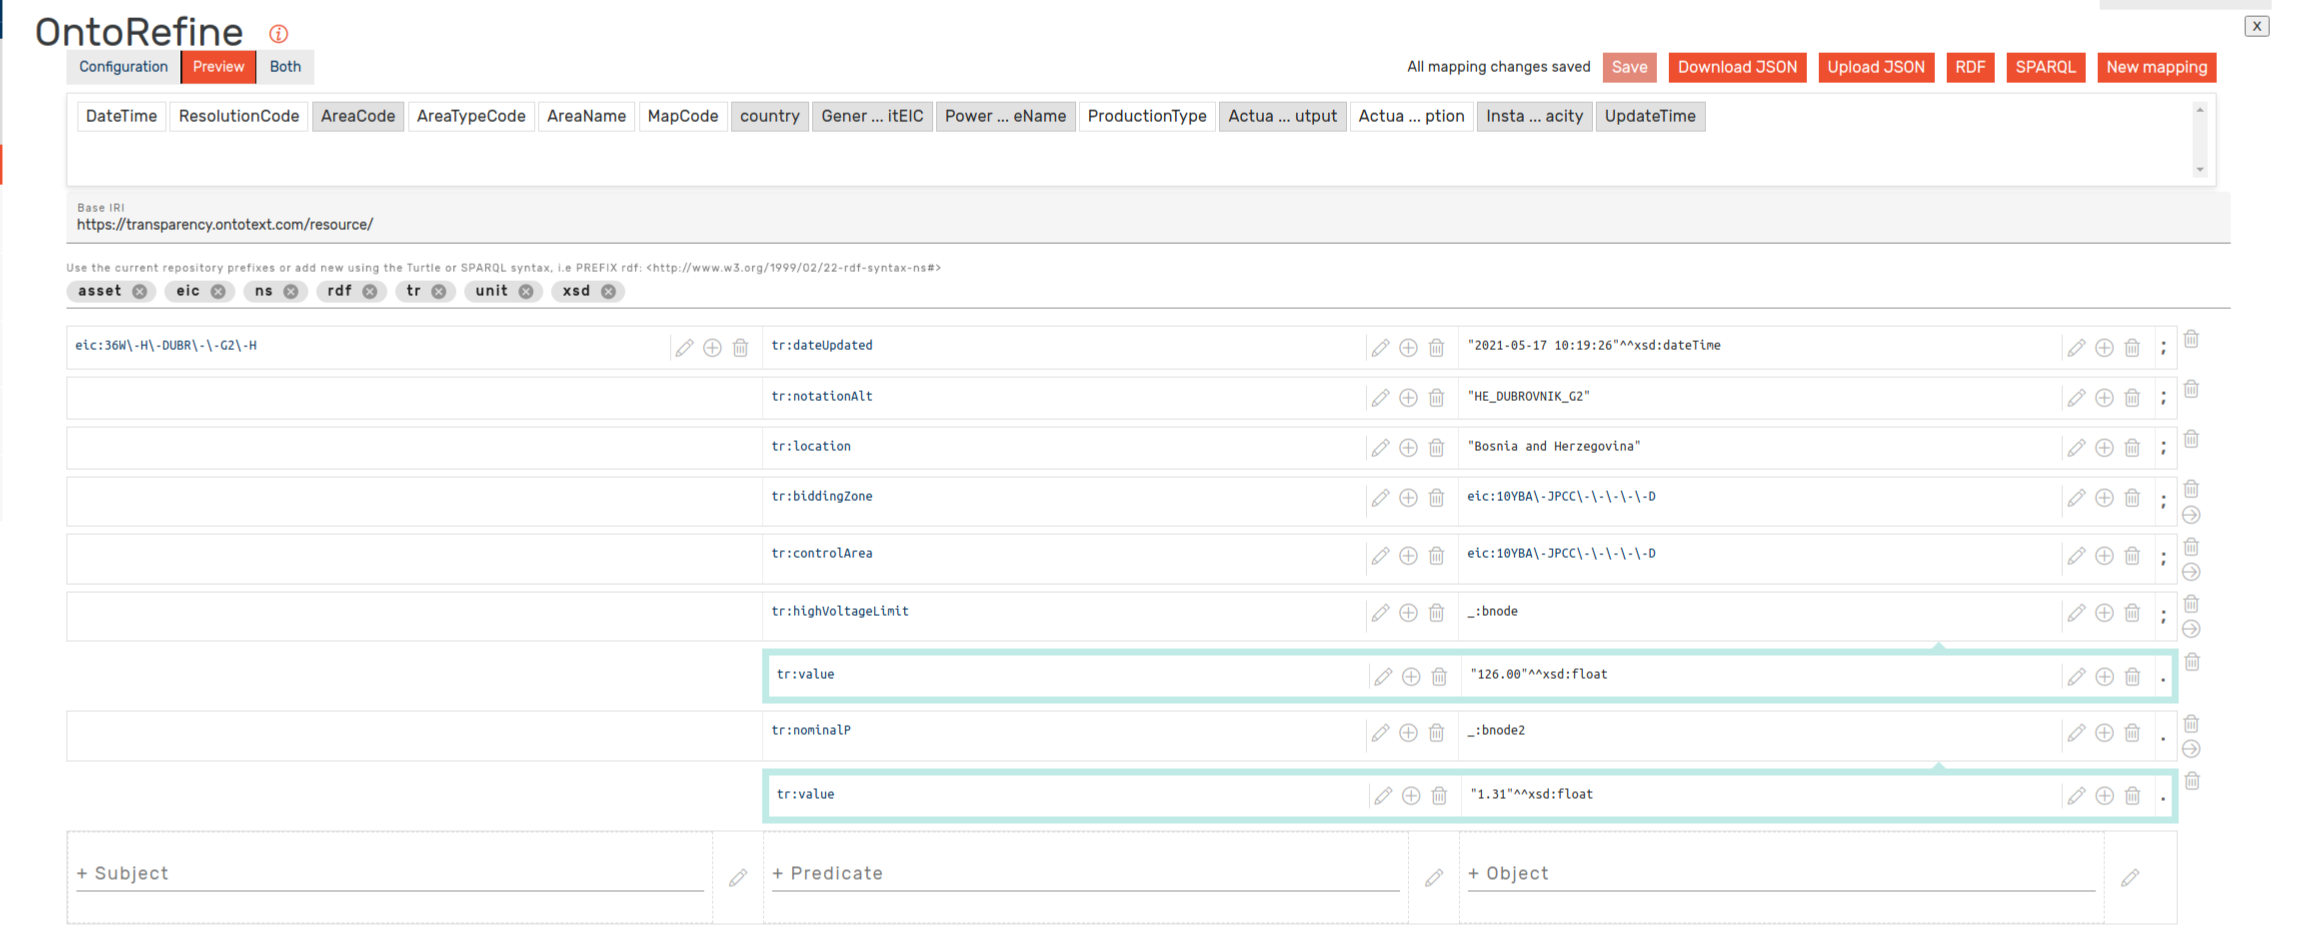
Task: Click the tr:biddingZone predicate text
Action: [822, 496]
